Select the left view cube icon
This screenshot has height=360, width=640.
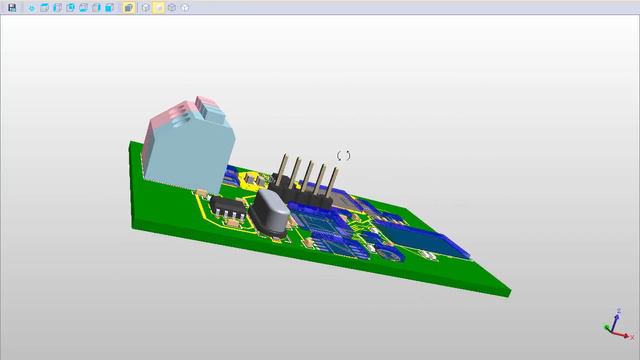click(58, 7)
